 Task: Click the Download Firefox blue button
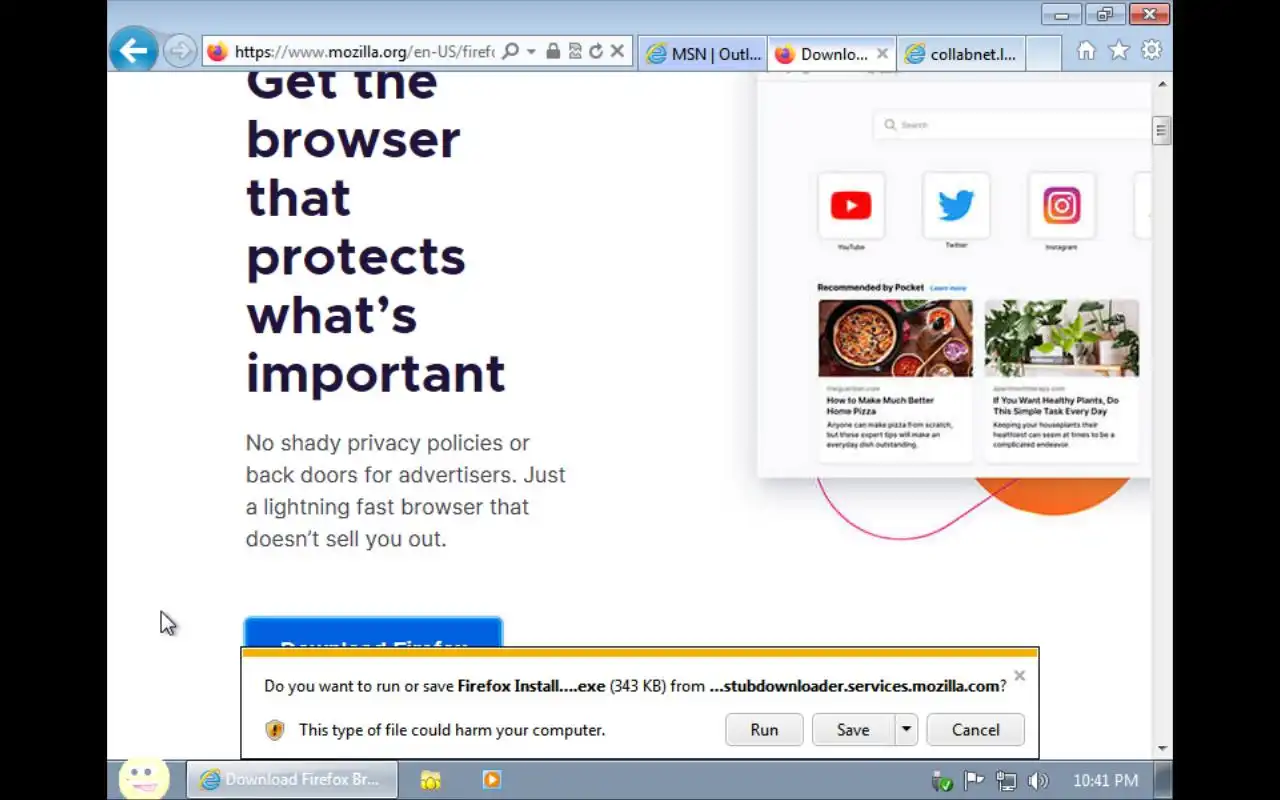(x=373, y=634)
